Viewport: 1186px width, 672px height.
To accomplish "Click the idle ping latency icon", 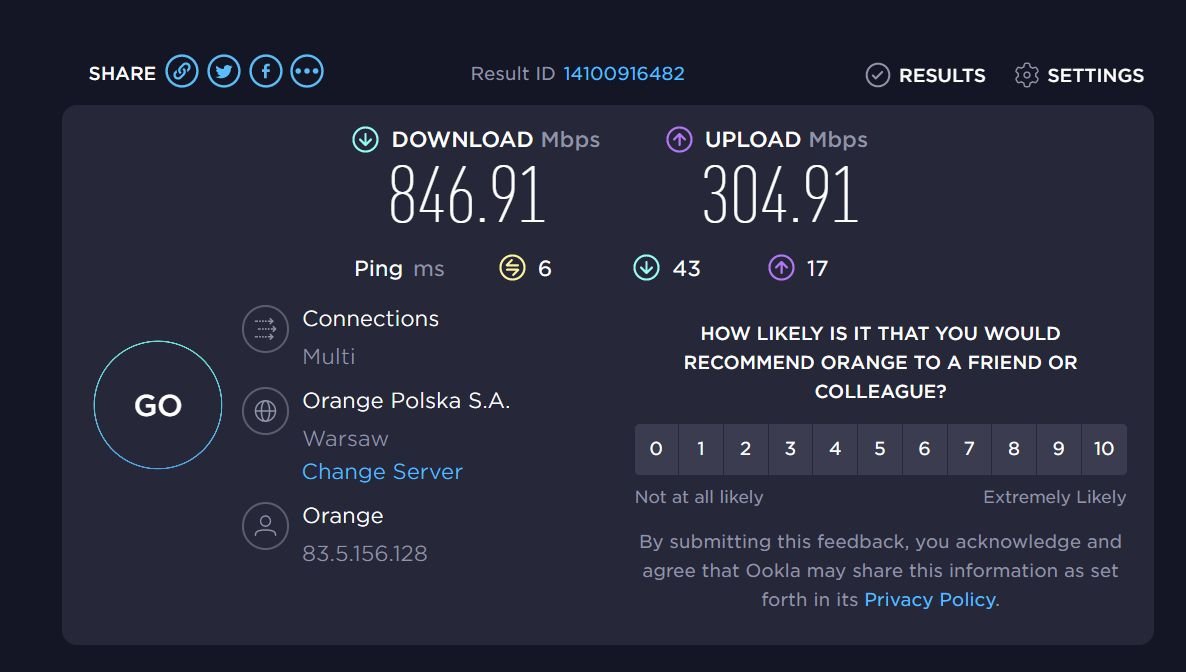I will tap(512, 268).
